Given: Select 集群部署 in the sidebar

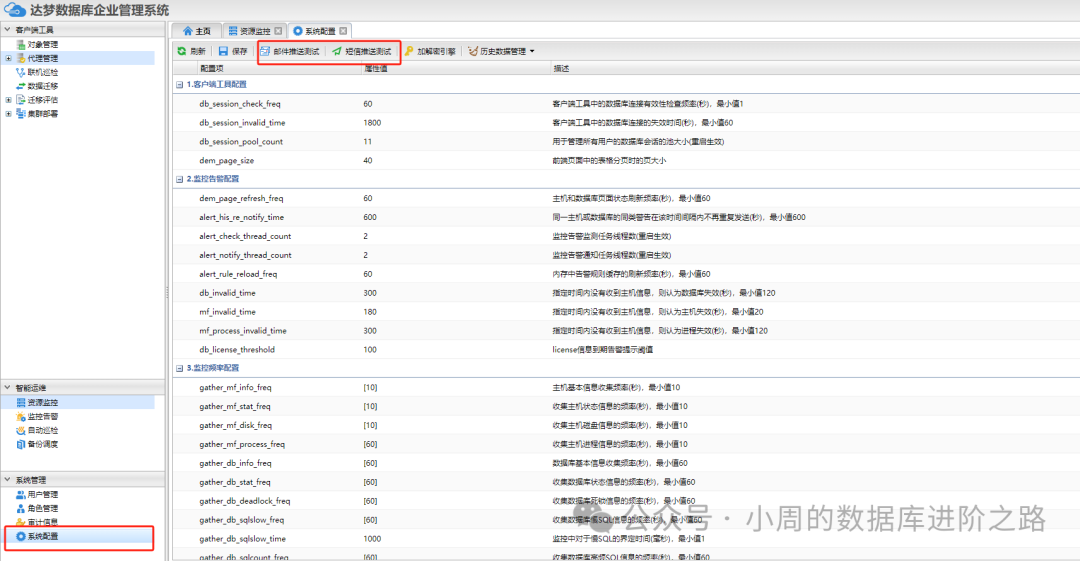Looking at the screenshot, I should point(43,114).
